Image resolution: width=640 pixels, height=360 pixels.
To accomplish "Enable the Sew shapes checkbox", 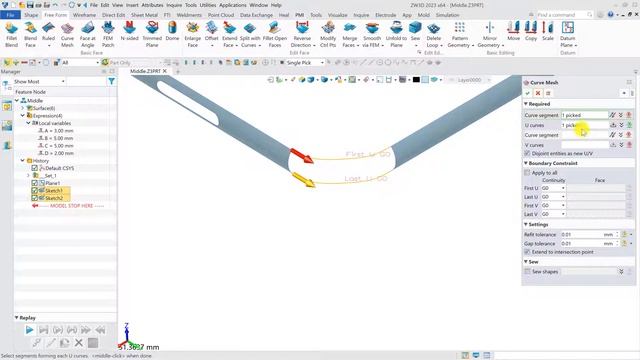I will coord(527,271).
